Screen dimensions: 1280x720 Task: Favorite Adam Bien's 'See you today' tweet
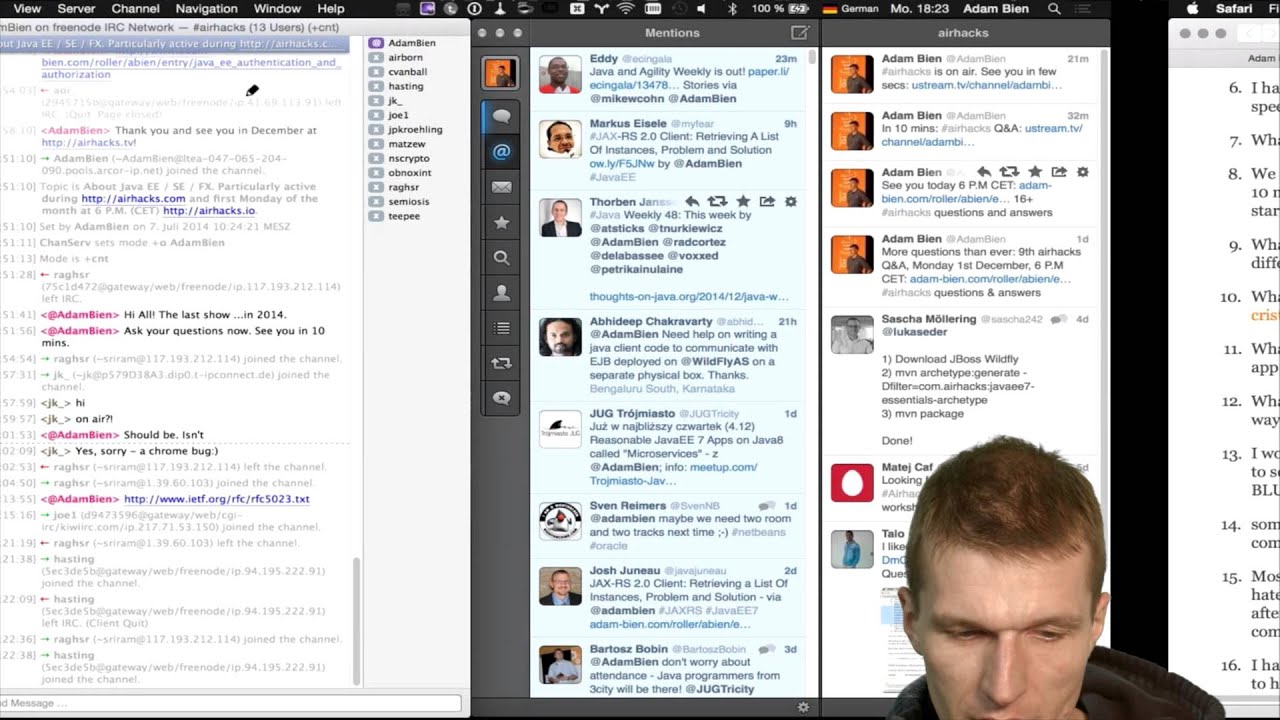(1035, 172)
